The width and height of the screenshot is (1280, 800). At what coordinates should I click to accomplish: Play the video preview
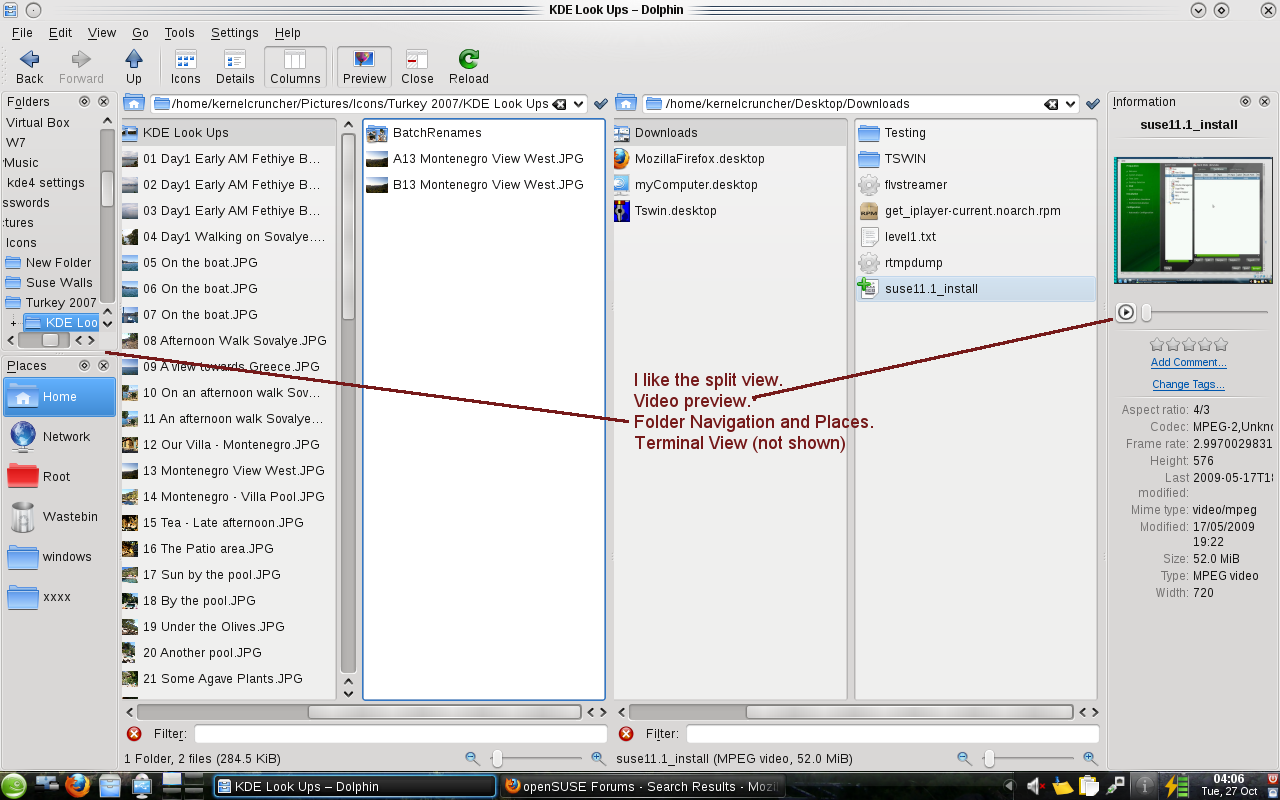[1126, 313]
